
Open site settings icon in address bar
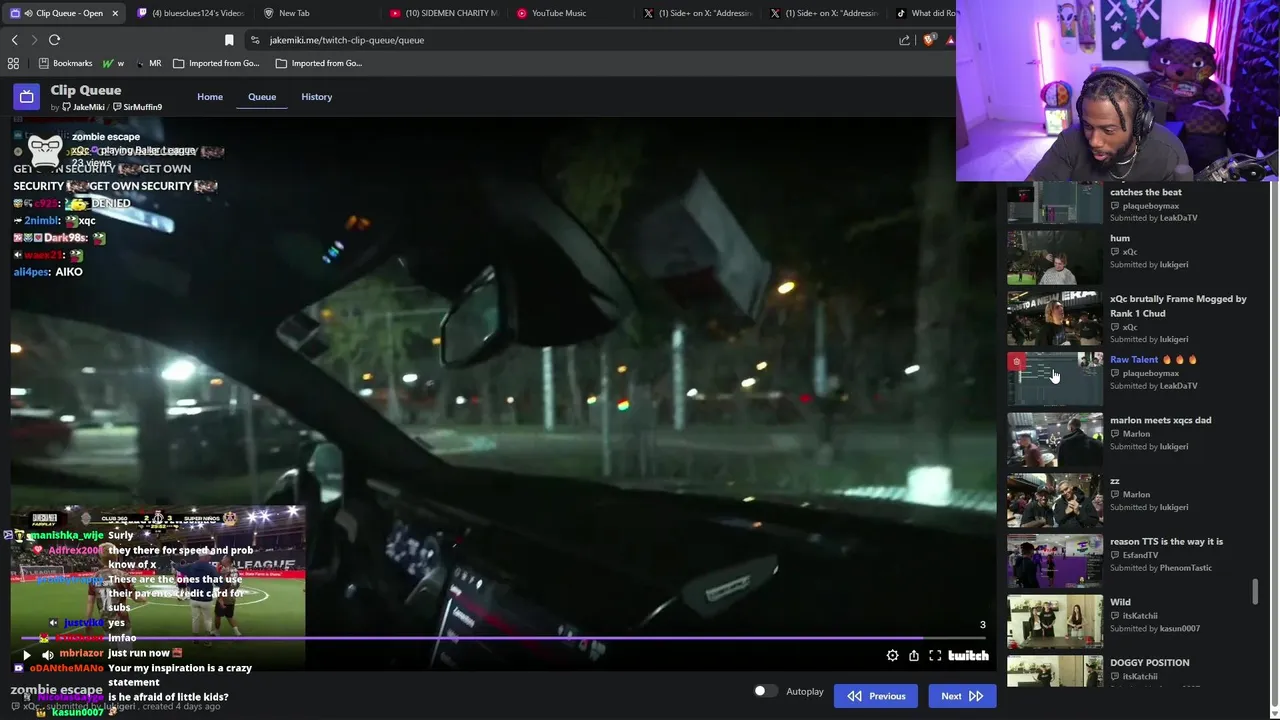pyautogui.click(x=255, y=40)
